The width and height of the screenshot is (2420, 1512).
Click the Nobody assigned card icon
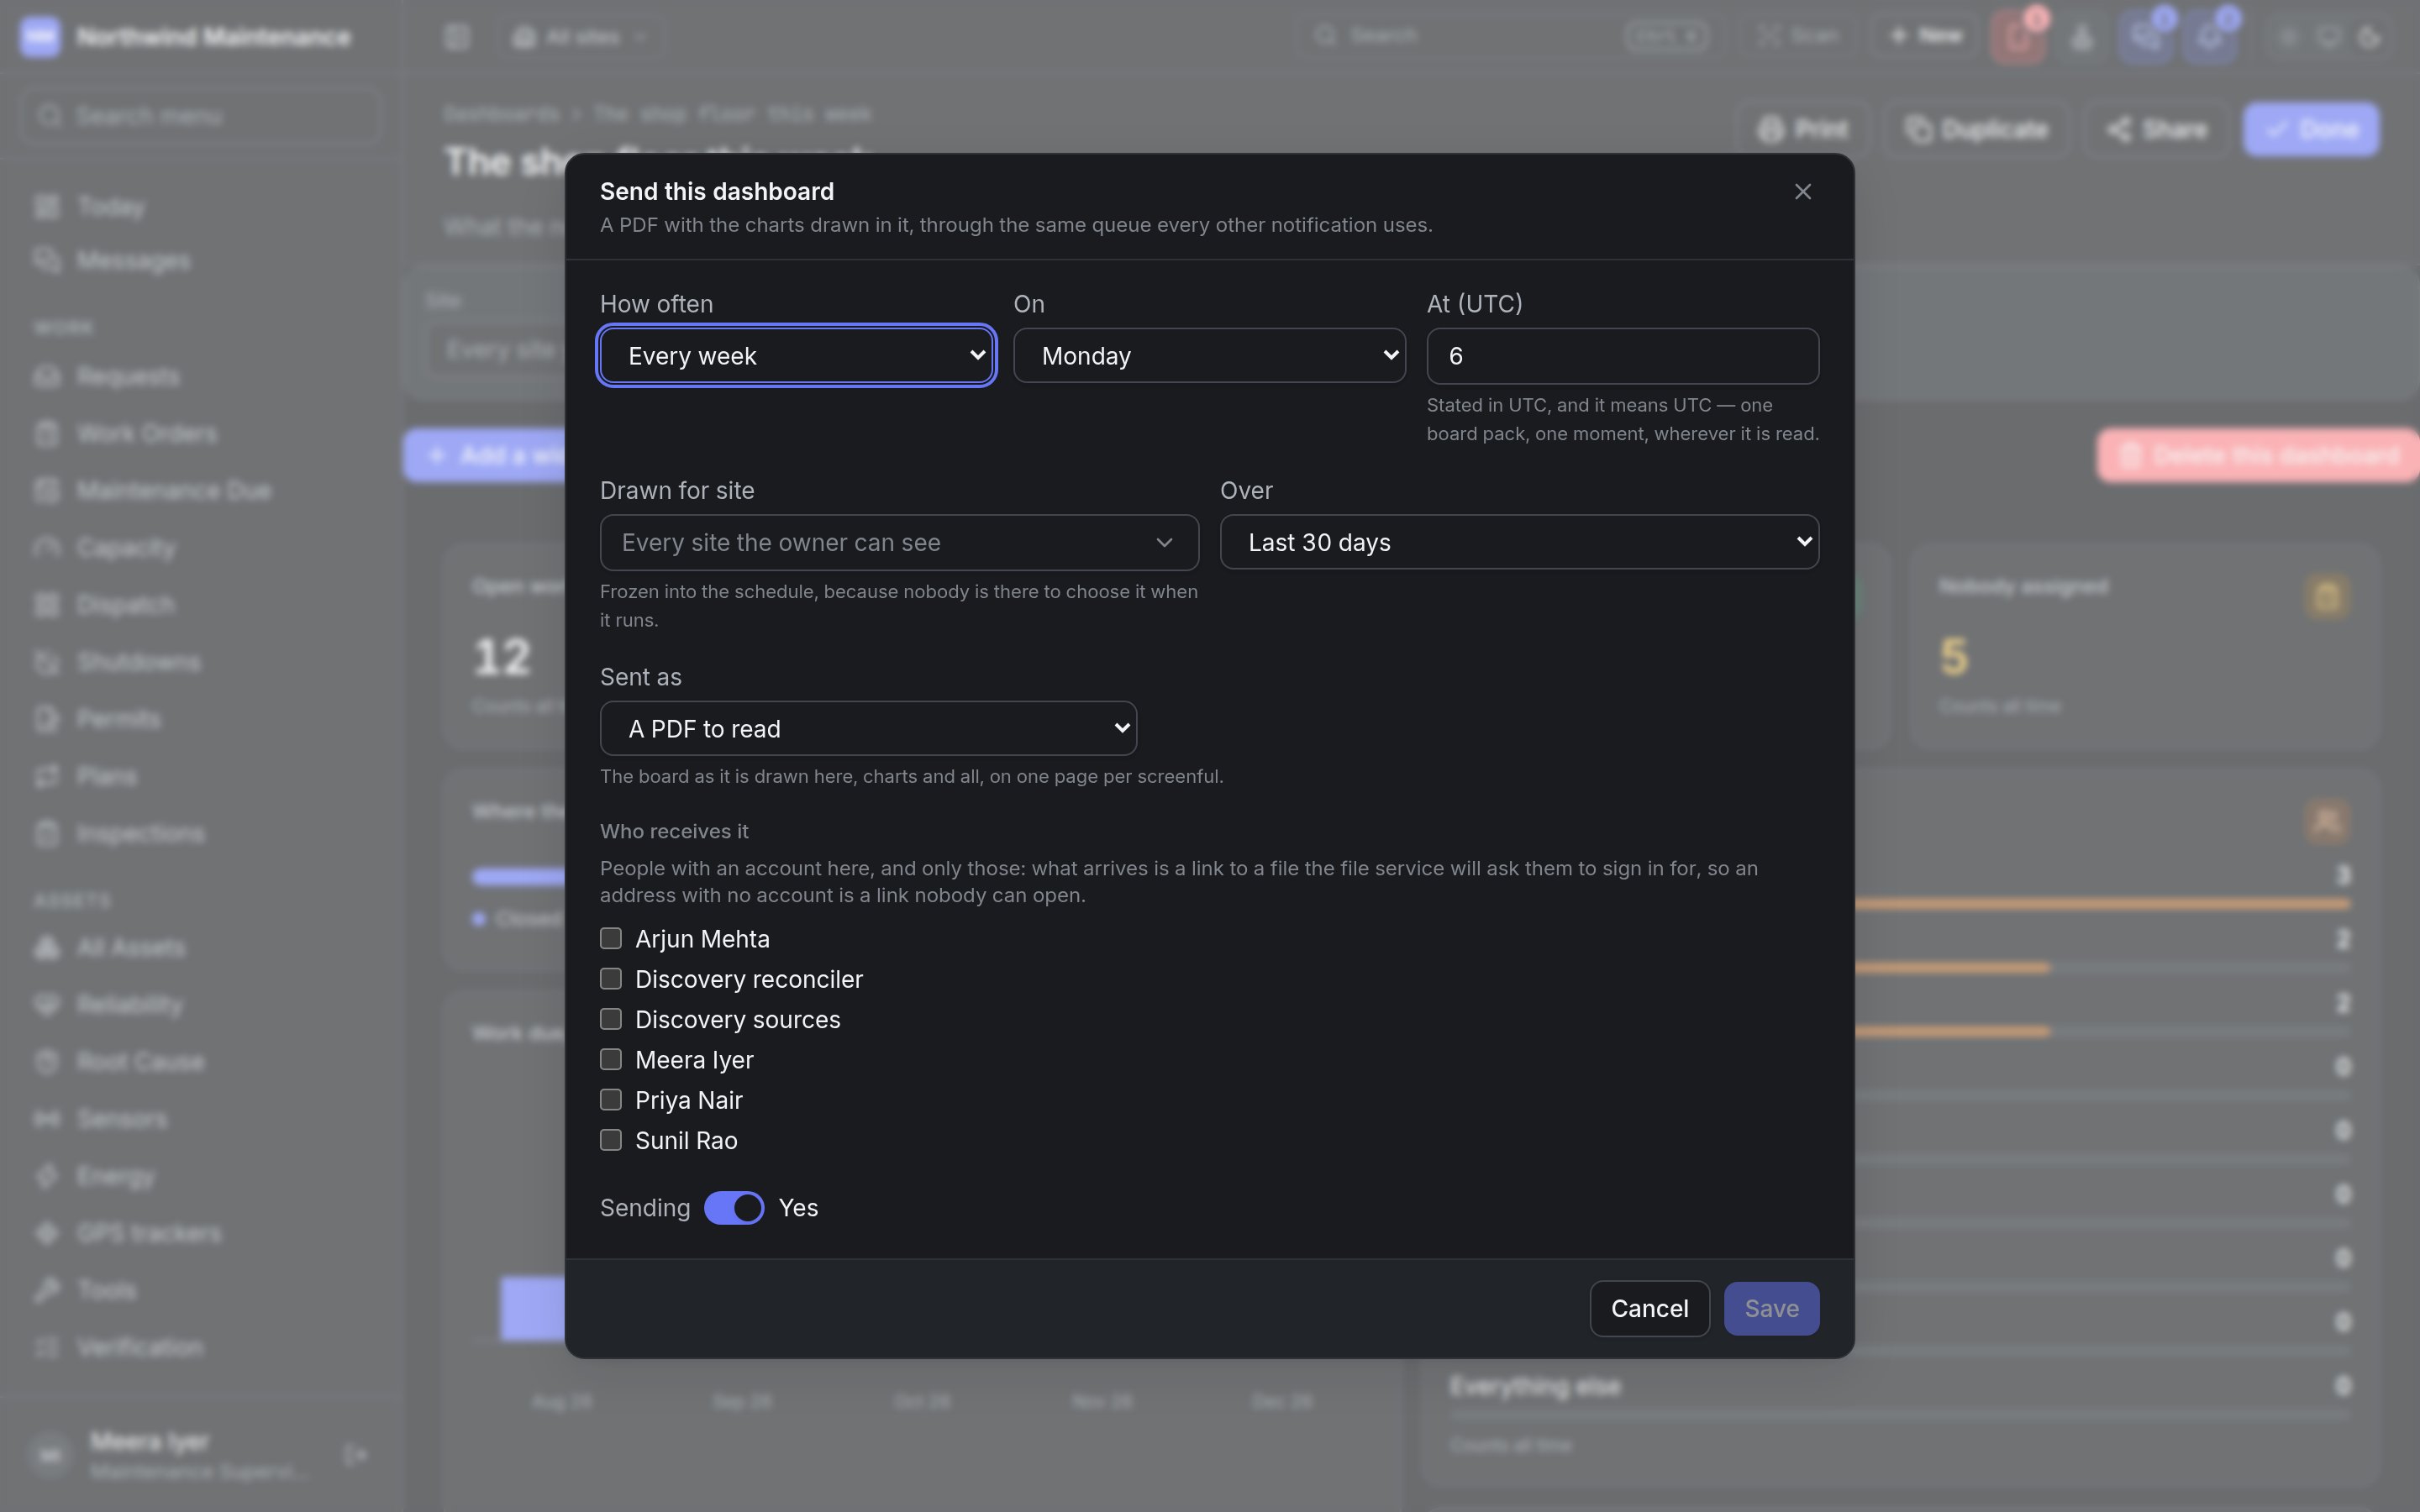pyautogui.click(x=2327, y=596)
